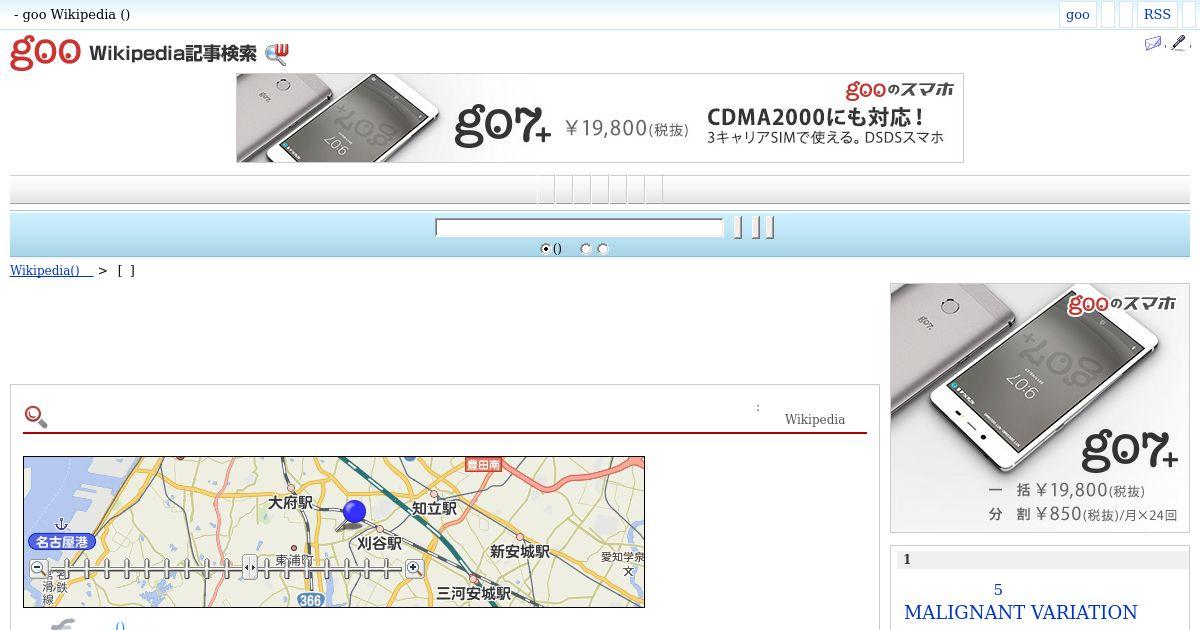The width and height of the screenshot is (1200, 630).
Task: Click the anchor icon above 名古屋港
Action: point(61,524)
